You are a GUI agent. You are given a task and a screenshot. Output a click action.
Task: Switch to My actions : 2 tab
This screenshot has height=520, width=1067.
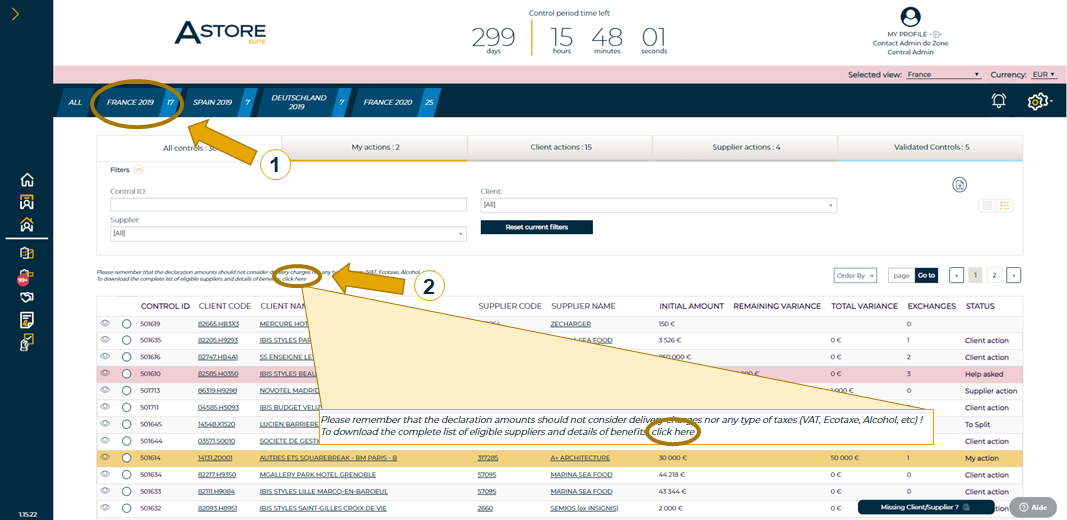click(x=375, y=147)
